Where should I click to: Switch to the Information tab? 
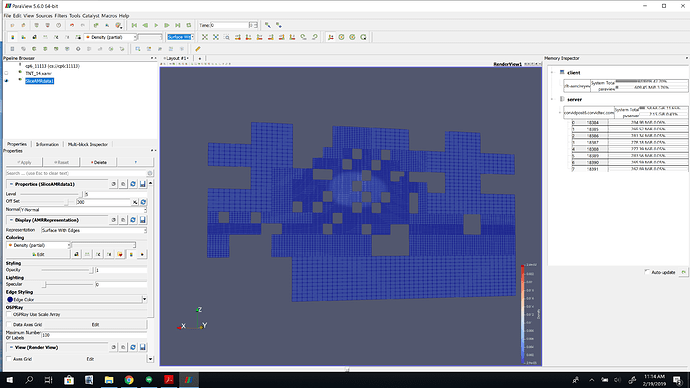pyautogui.click(x=47, y=144)
